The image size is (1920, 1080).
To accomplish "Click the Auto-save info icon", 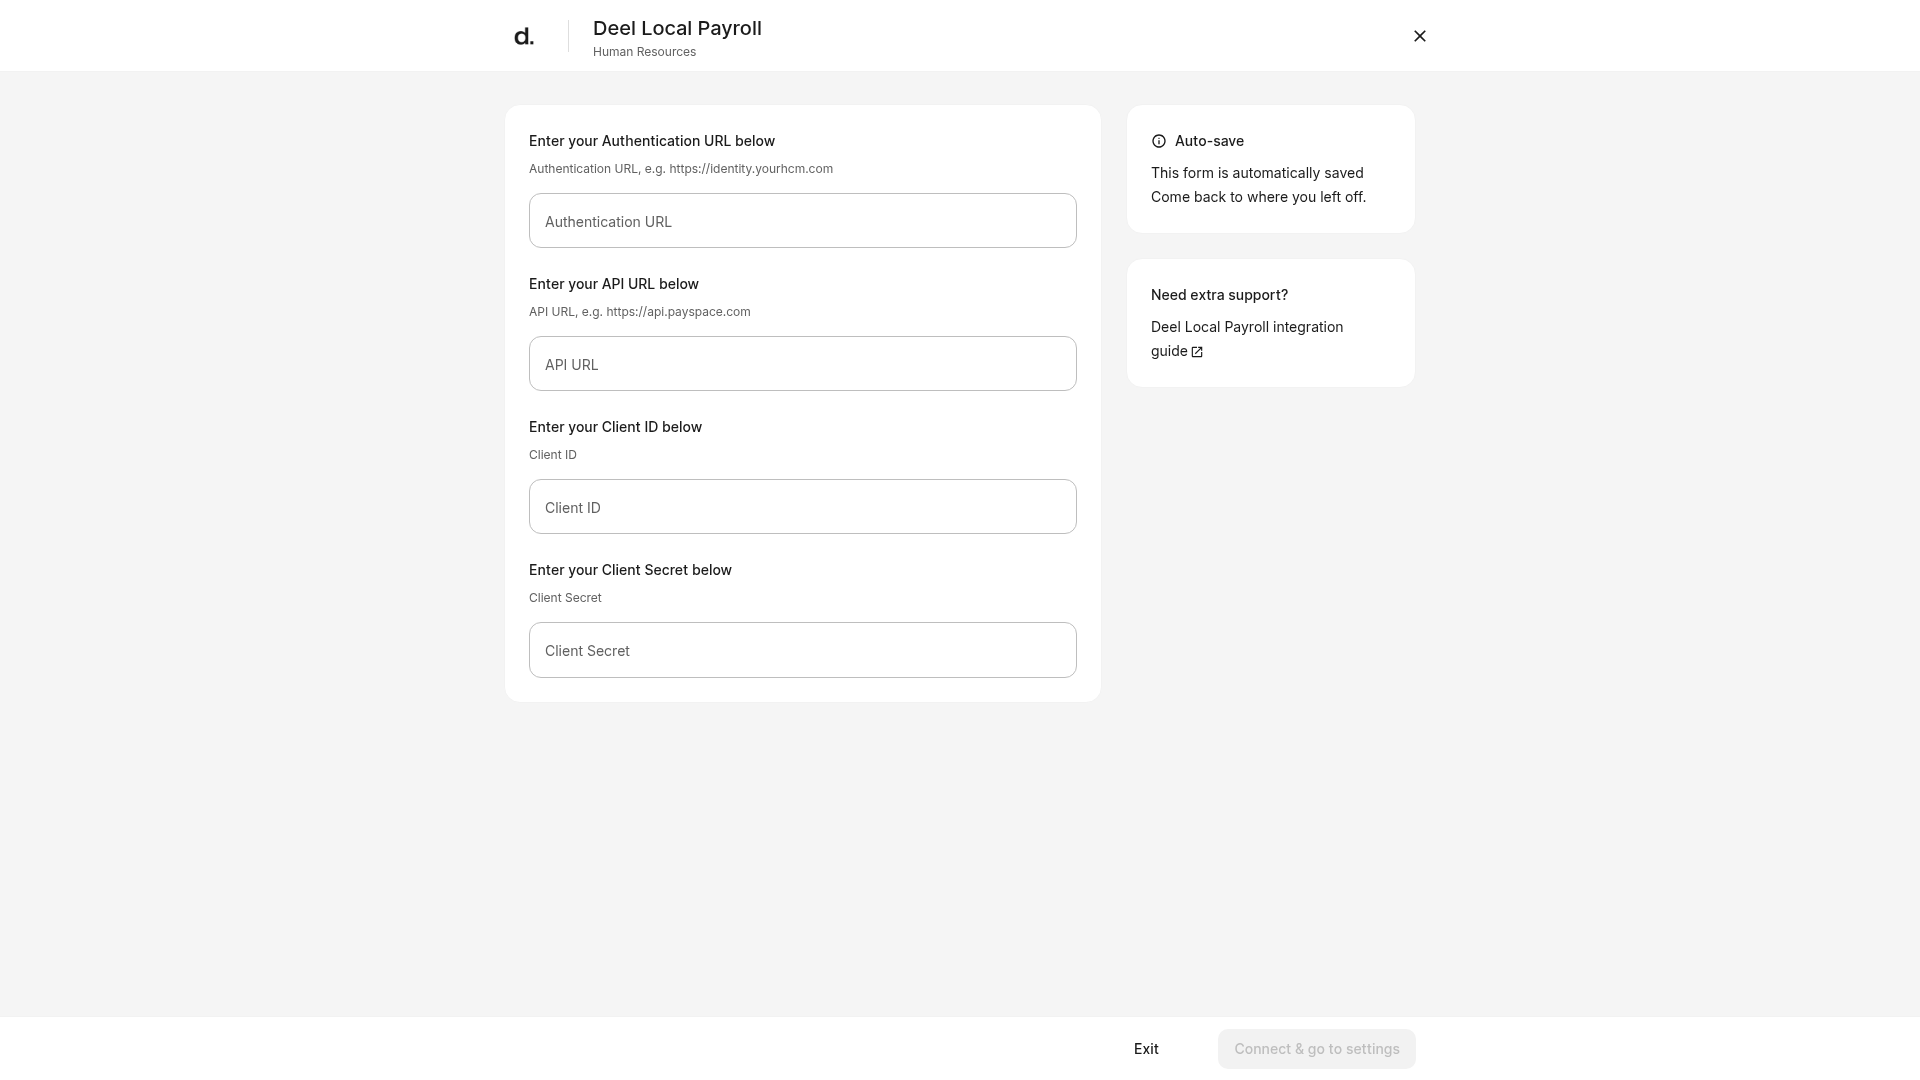I will point(1159,141).
